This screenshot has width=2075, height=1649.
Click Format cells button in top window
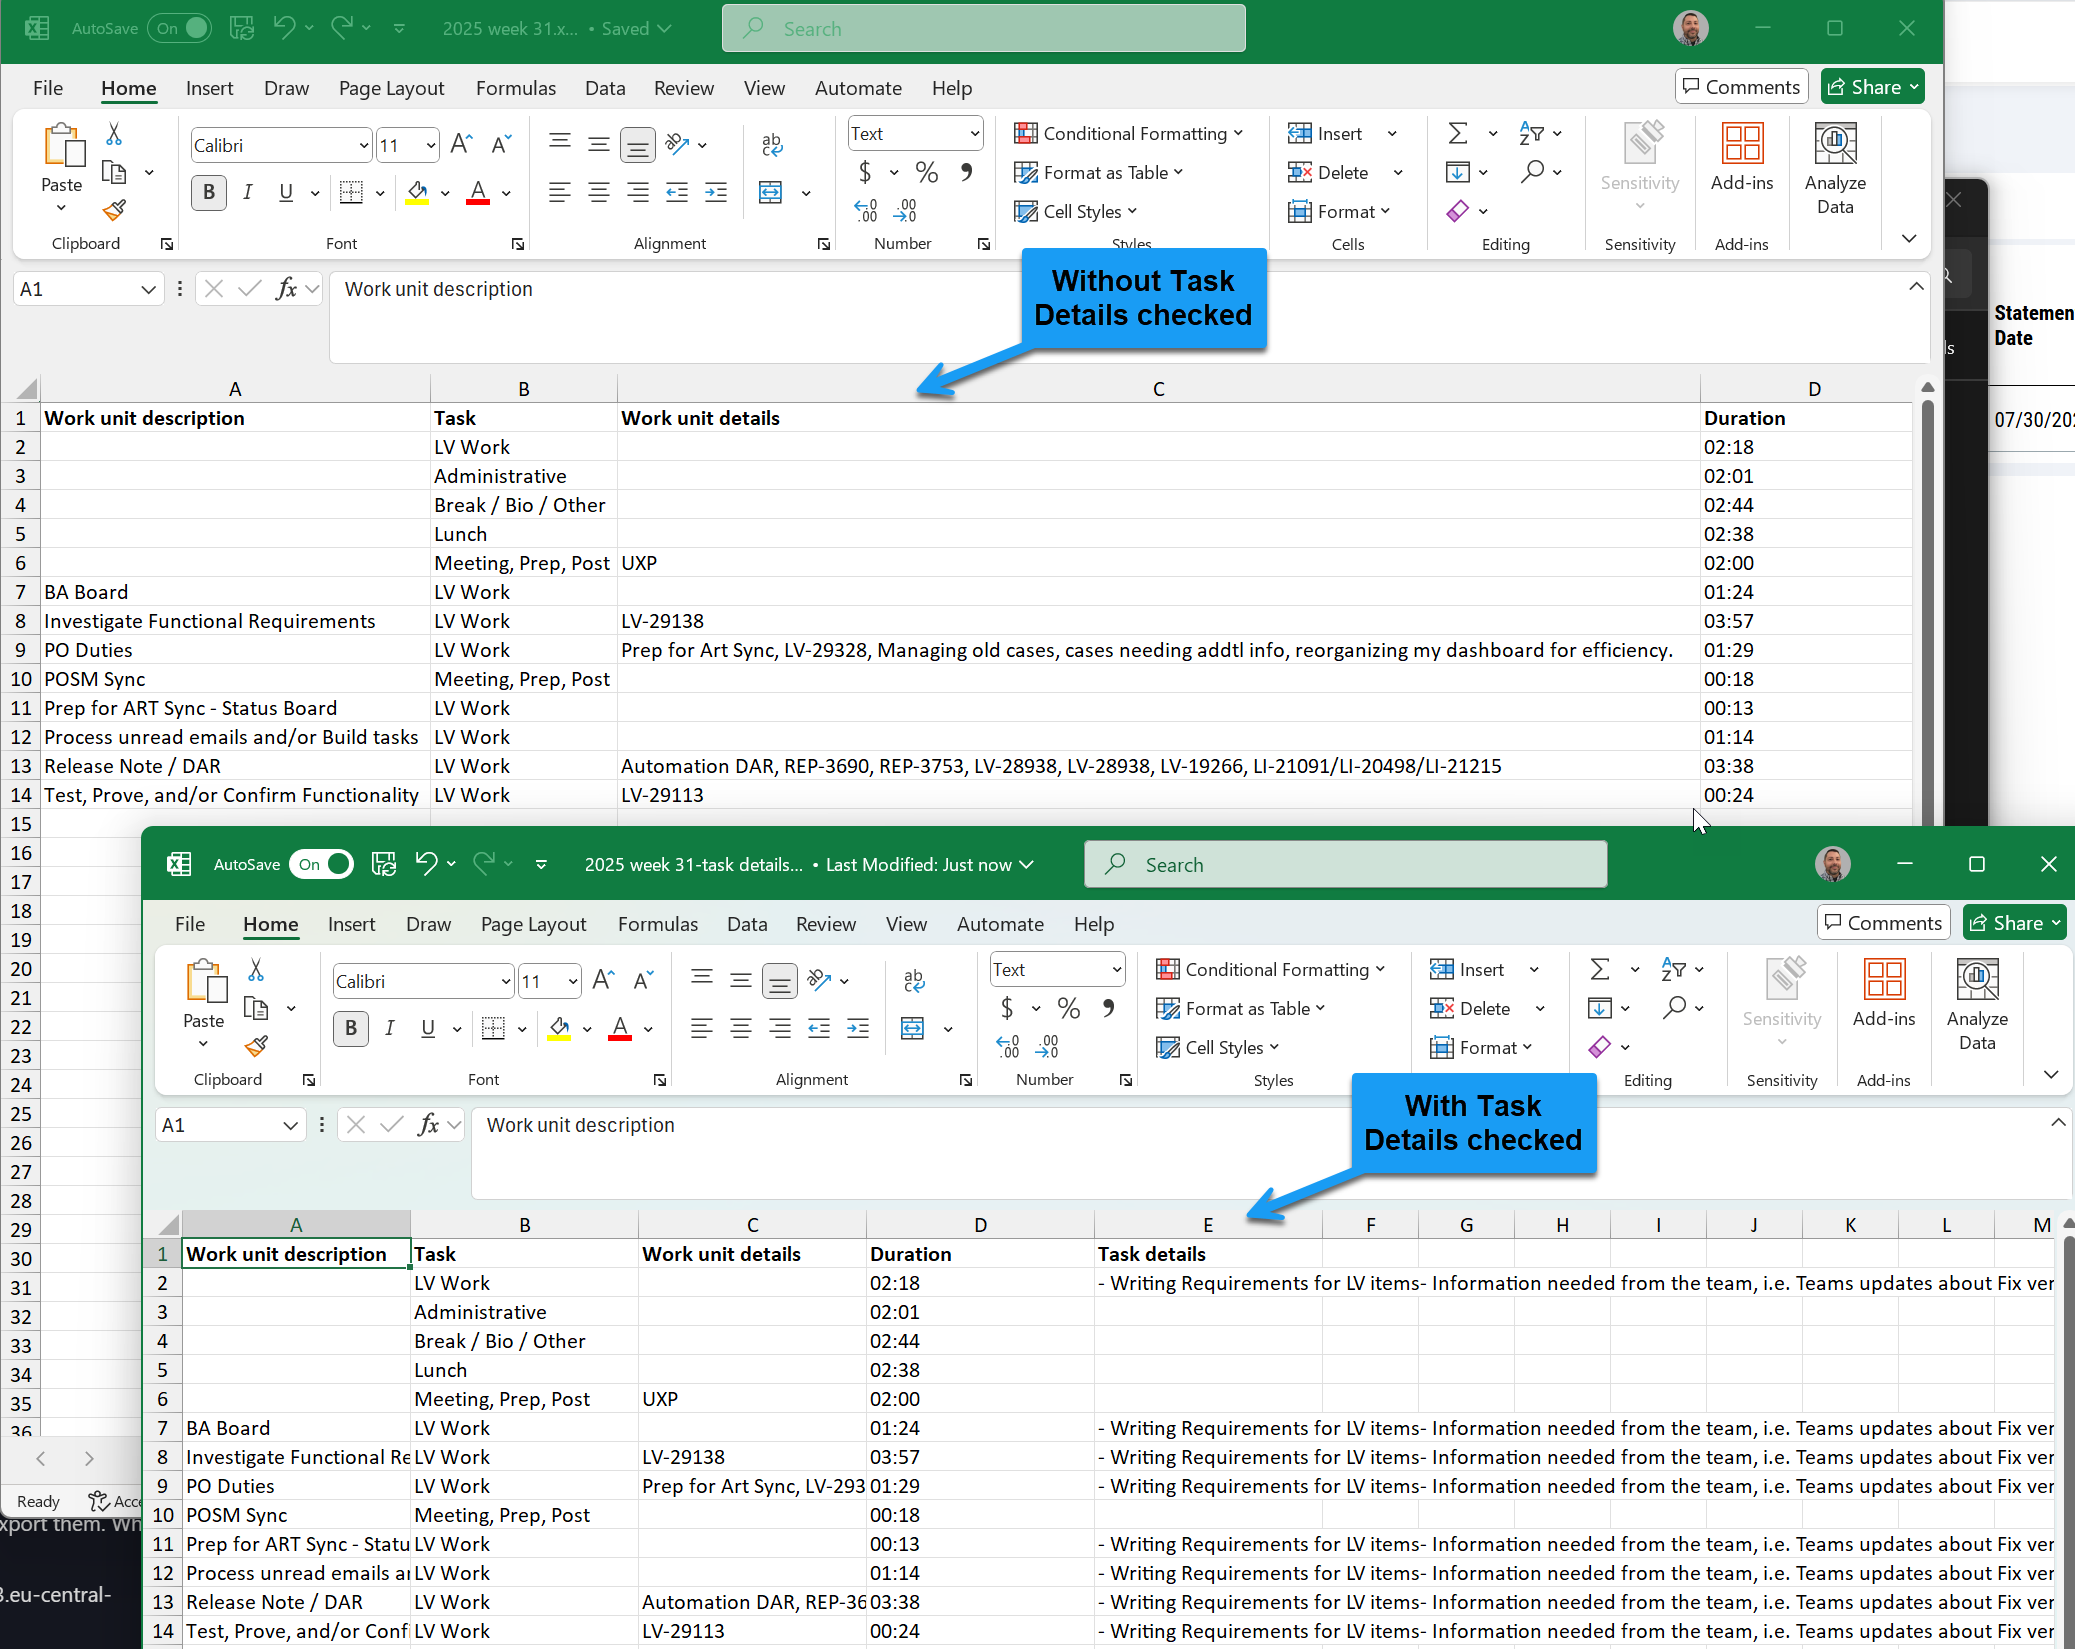(x=1338, y=211)
